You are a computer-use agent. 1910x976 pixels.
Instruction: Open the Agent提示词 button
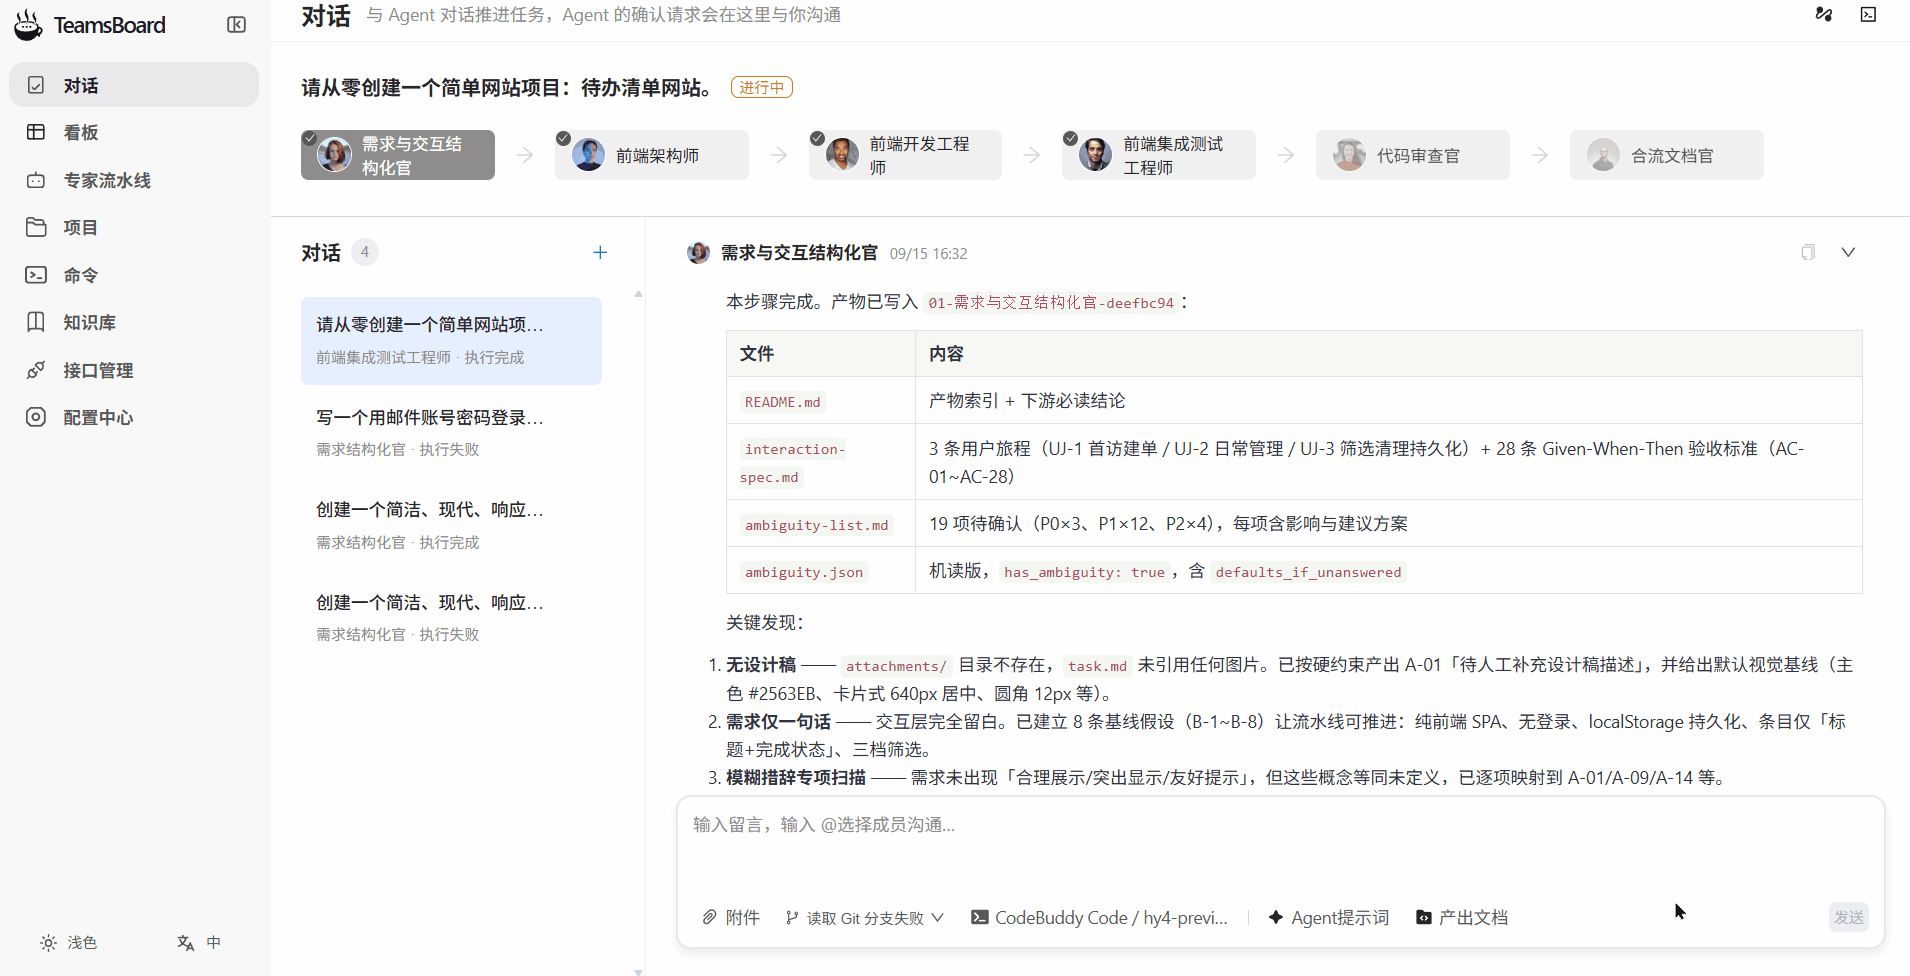(x=1328, y=917)
